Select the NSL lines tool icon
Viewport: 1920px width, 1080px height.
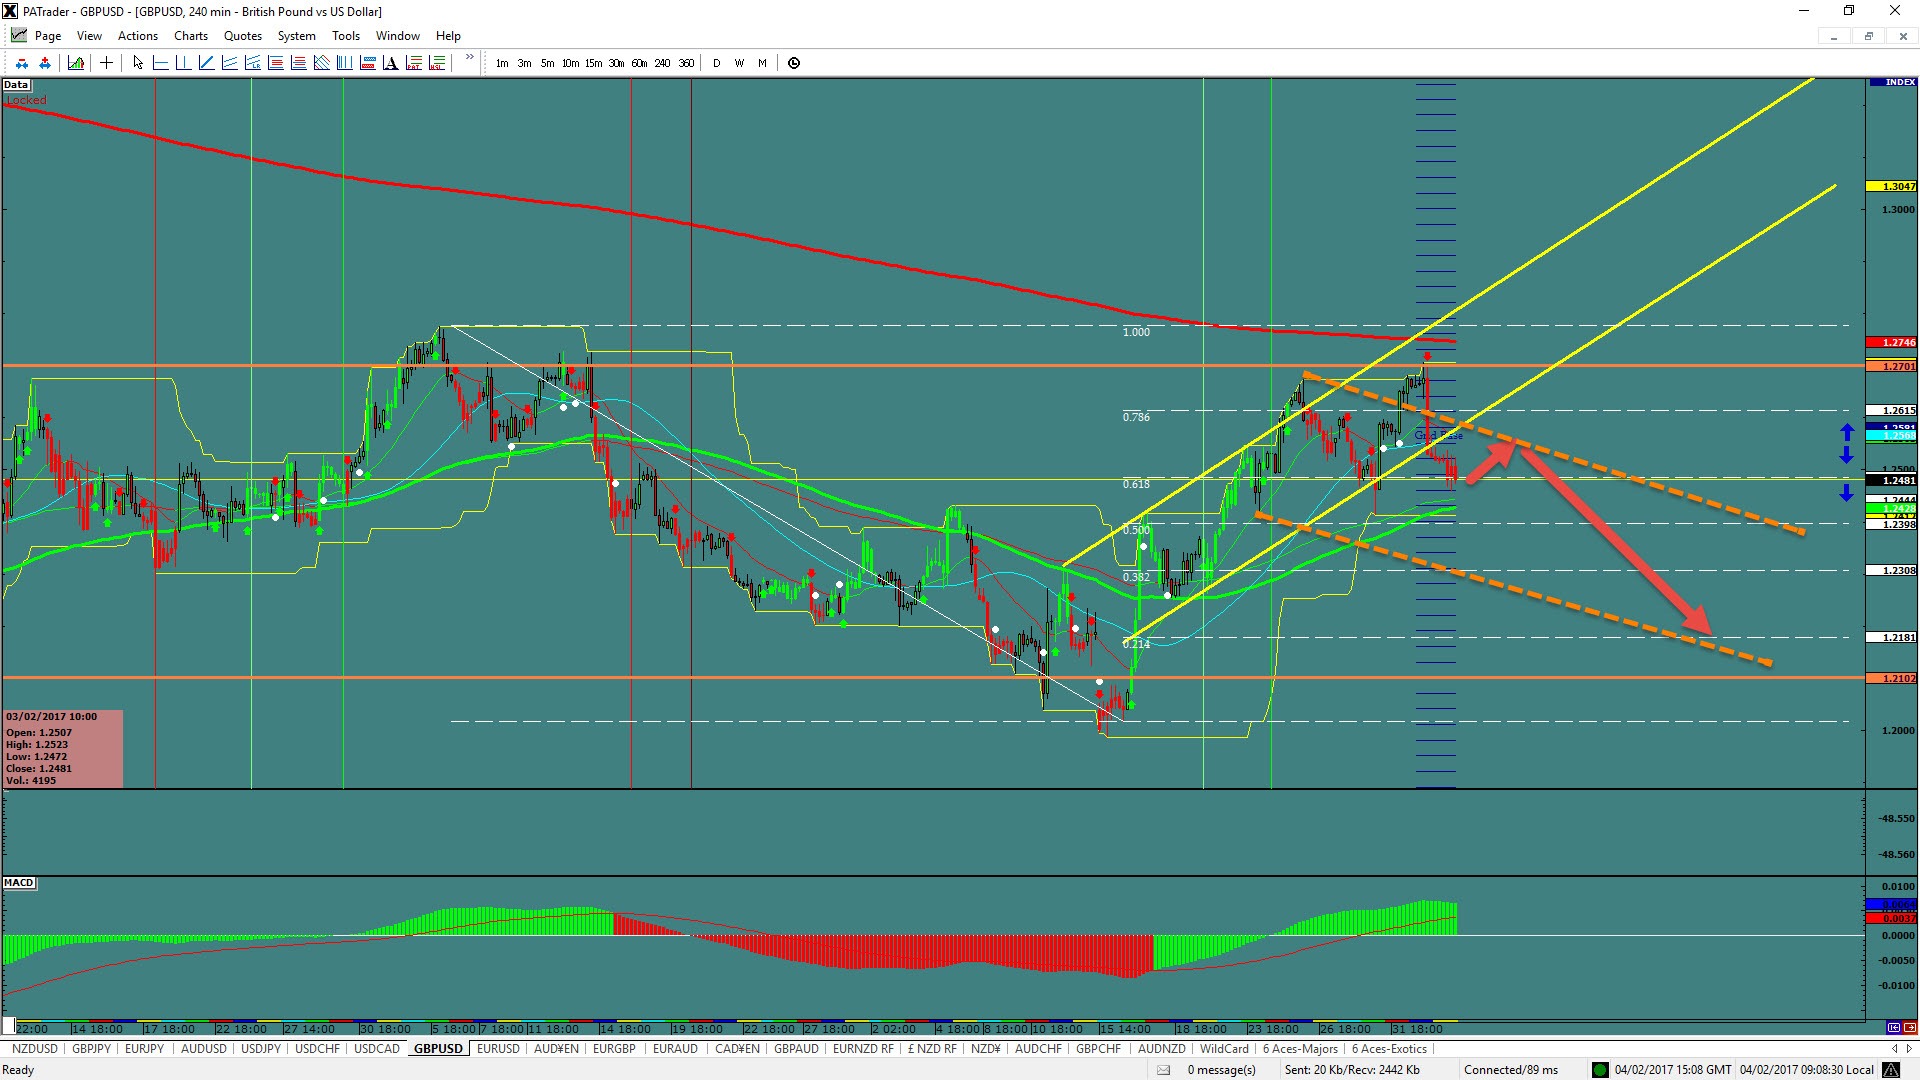click(x=436, y=63)
